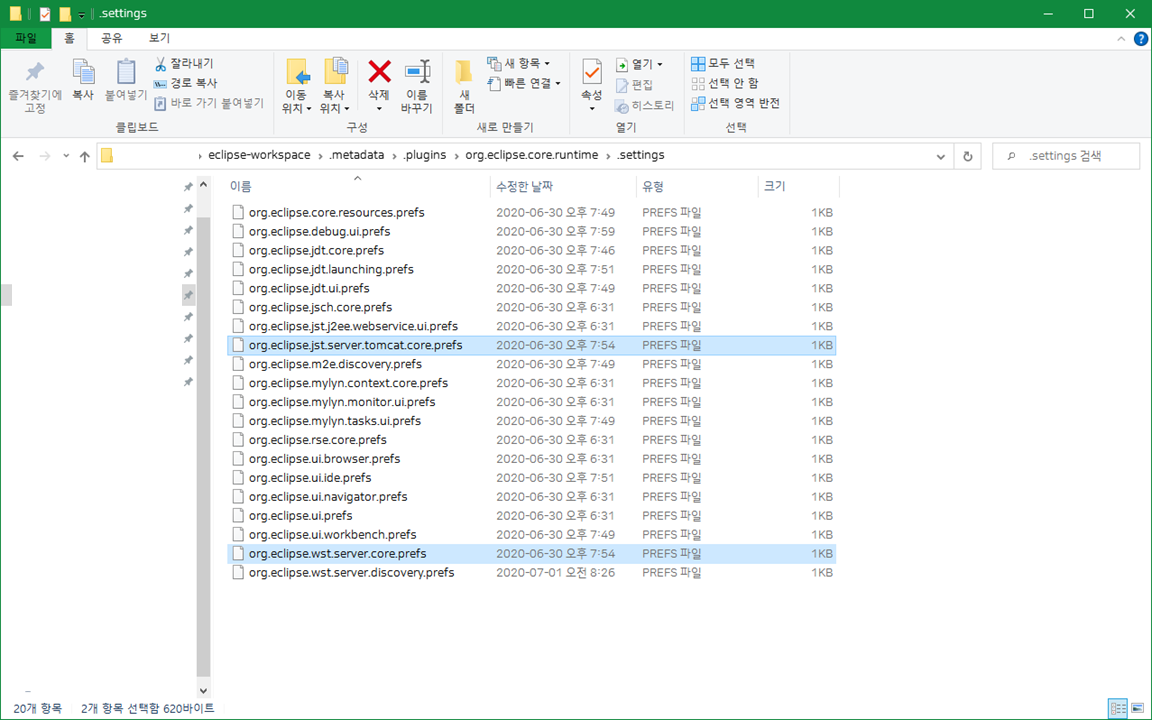Navigate to org.eclipse.core.runtime breadcrumb
This screenshot has width=1152, height=720.
click(532, 155)
